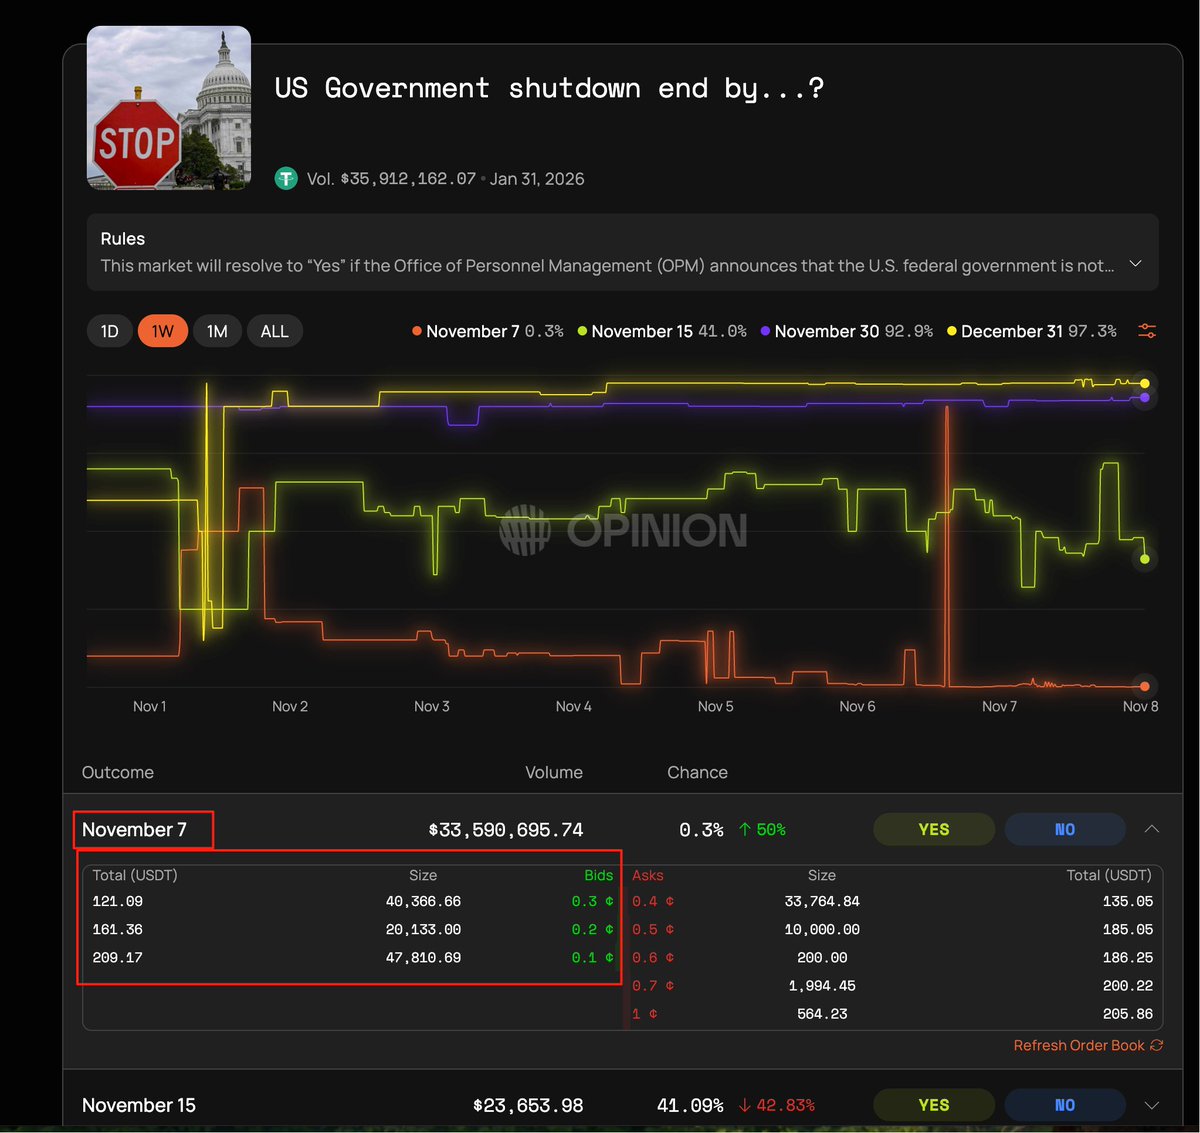
Task: Click the yellow December 31 line endpoint
Action: (x=1145, y=383)
